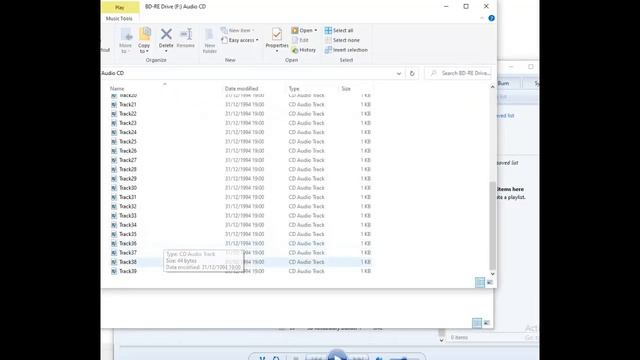Open the Play ribbon tab

120,7
